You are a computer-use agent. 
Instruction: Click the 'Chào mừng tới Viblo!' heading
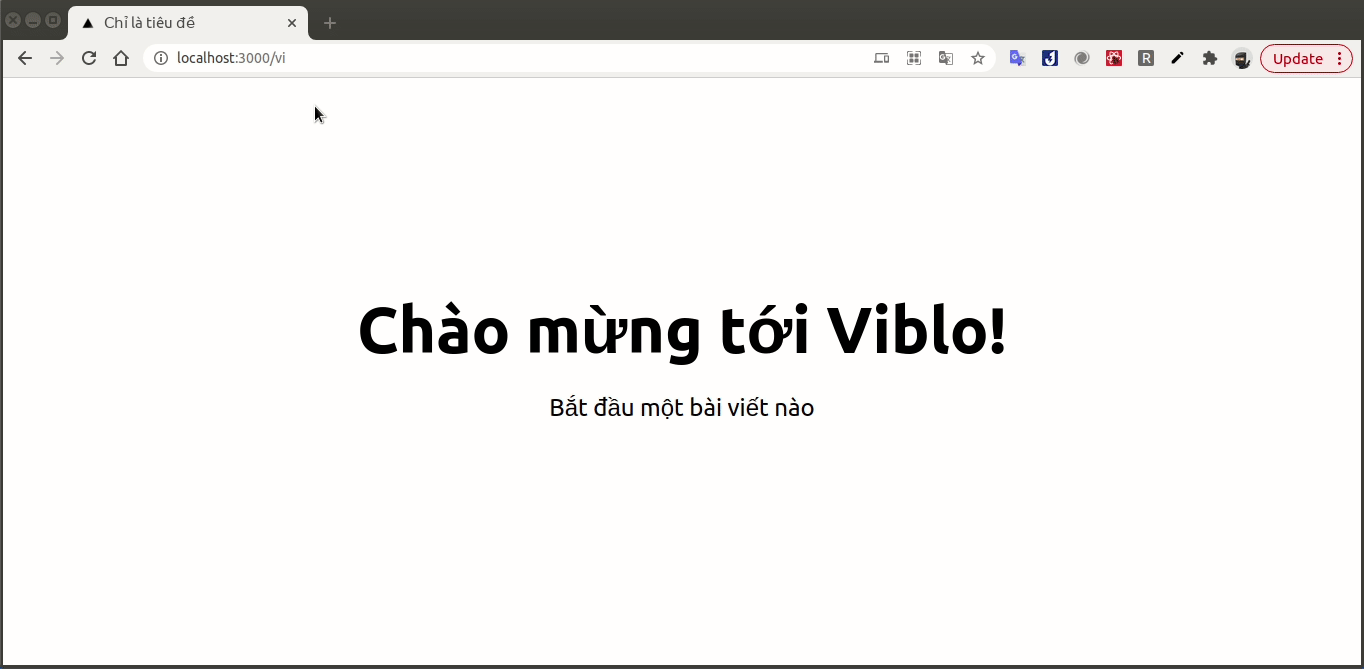pyautogui.click(x=682, y=331)
